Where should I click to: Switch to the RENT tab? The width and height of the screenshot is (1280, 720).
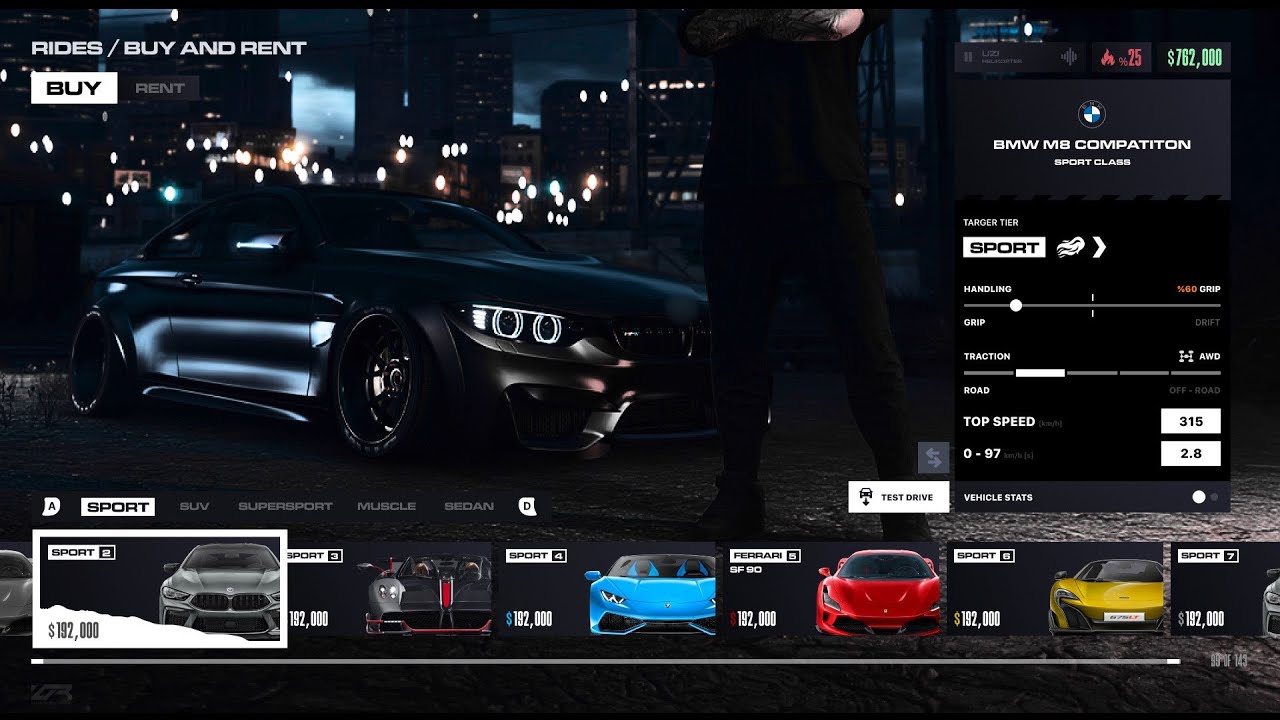point(160,88)
